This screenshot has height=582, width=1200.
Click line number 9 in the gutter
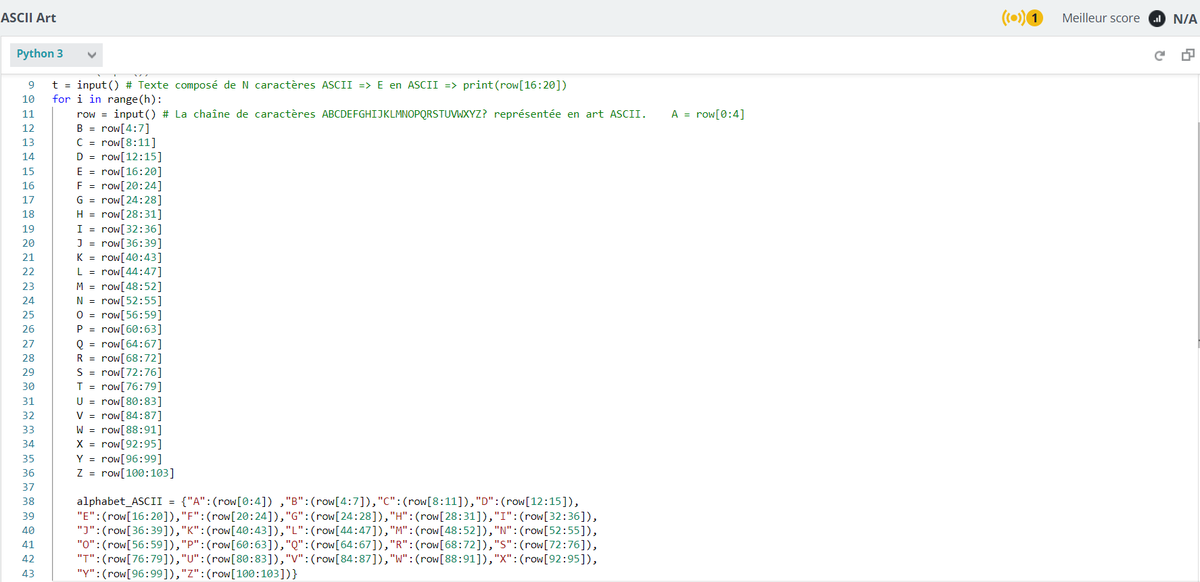pyautogui.click(x=31, y=85)
